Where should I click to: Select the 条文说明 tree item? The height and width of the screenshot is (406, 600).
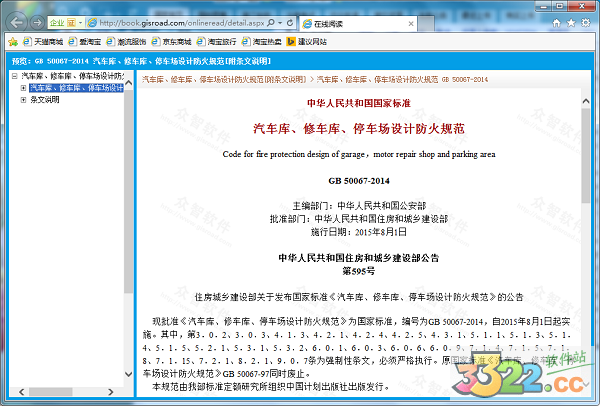[45, 100]
